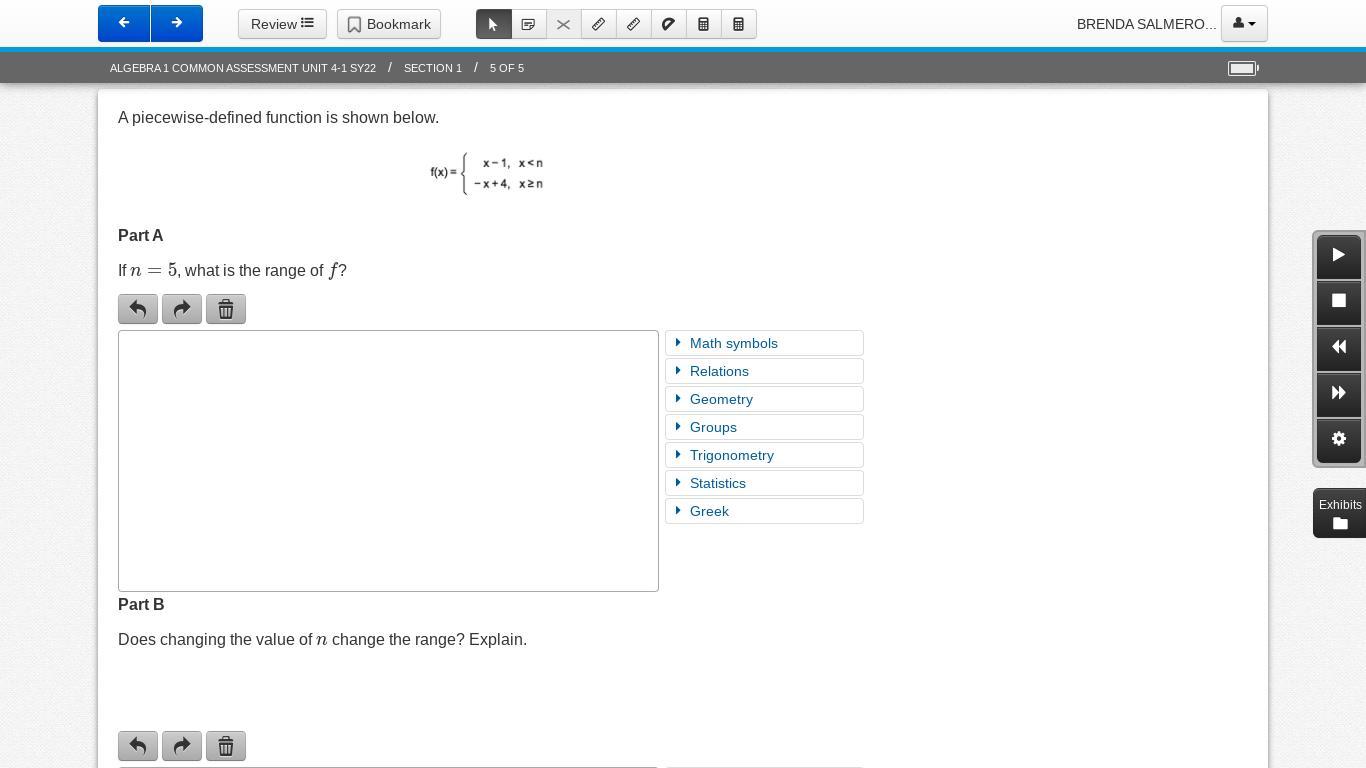
Task: Fast-forward the audio reader
Action: pos(1339,394)
